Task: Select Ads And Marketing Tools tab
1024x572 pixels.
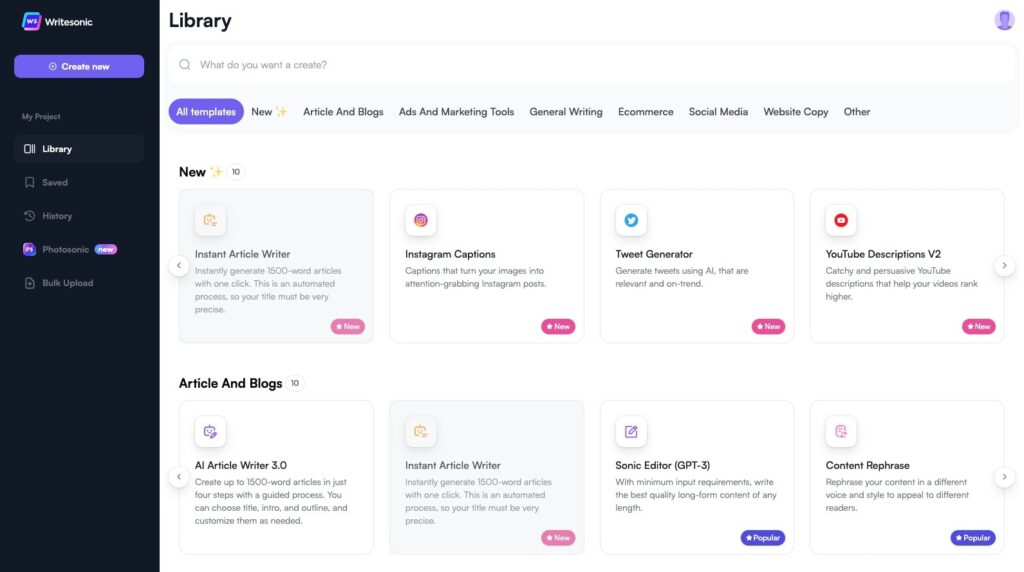Action: pos(456,112)
